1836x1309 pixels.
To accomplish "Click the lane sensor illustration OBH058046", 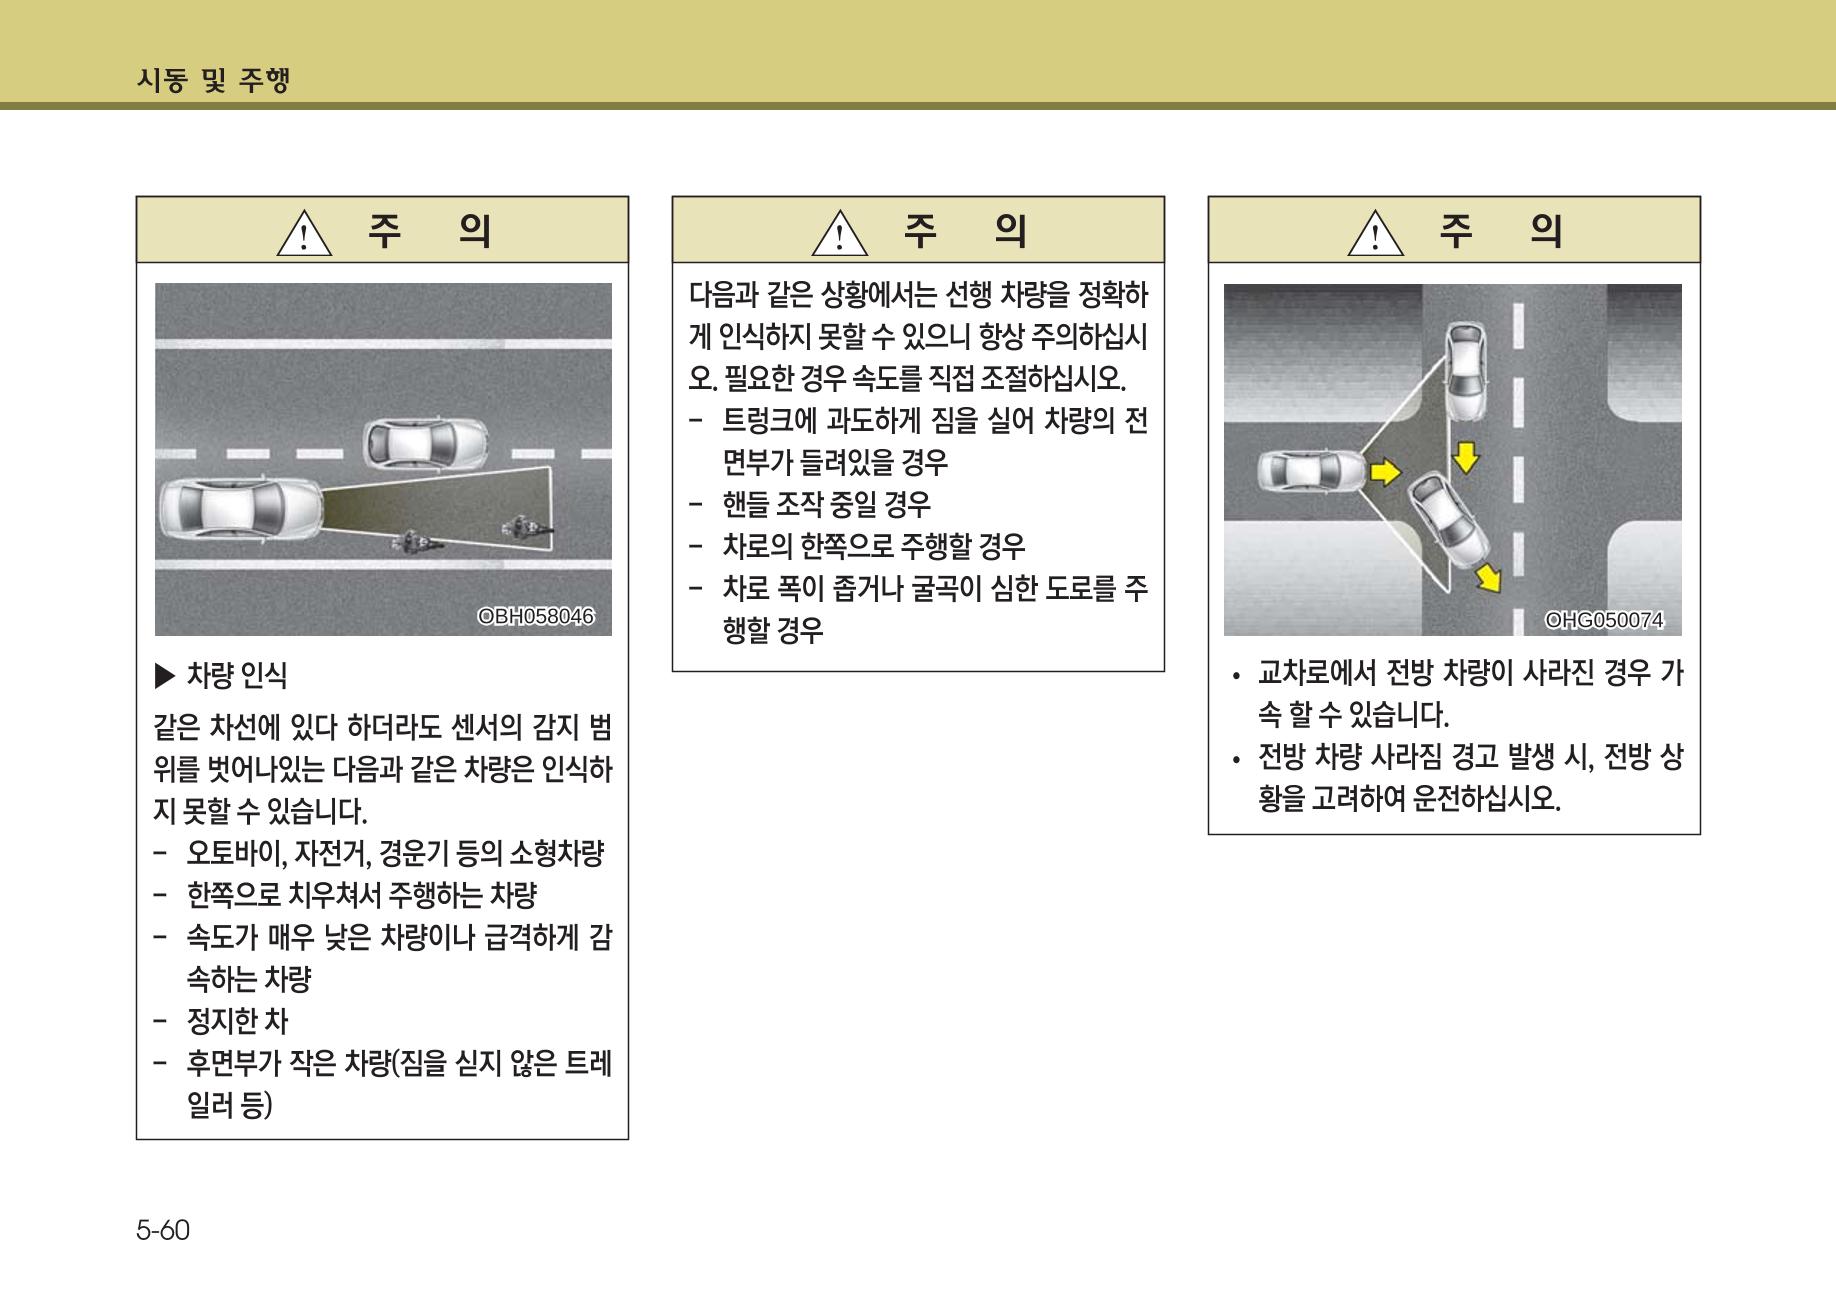I will [x=383, y=459].
